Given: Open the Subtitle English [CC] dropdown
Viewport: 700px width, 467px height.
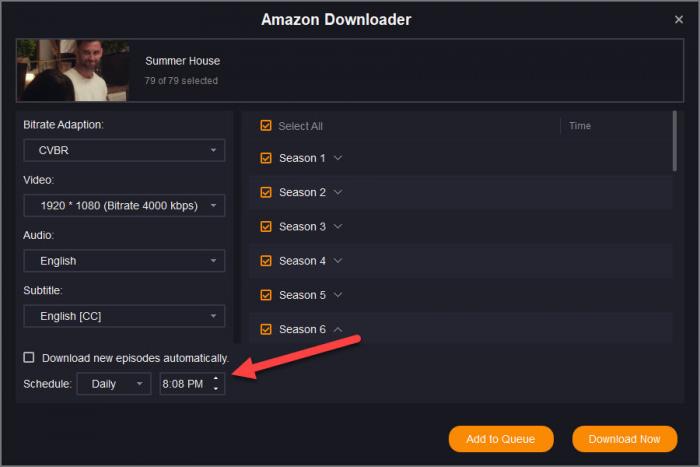Looking at the screenshot, I should coord(124,316).
